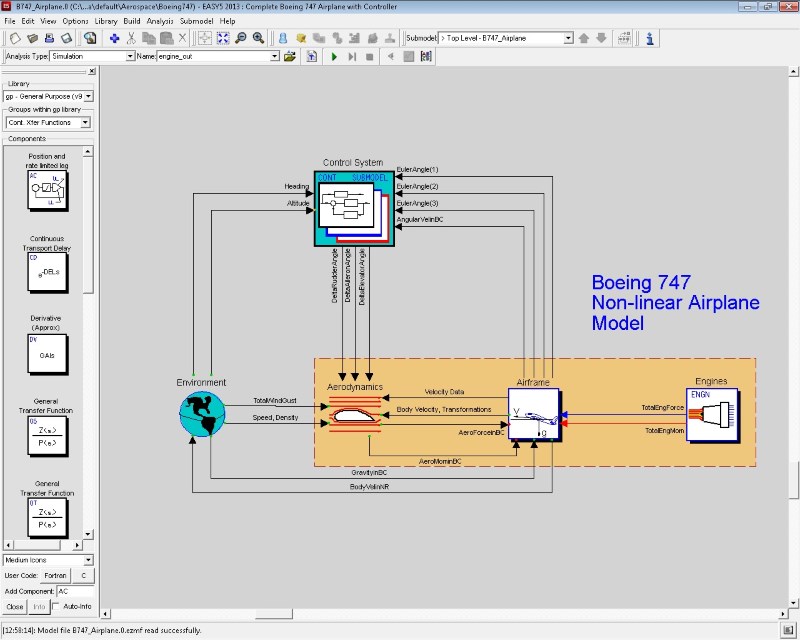Viewport: 800px width, 640px height.
Task: Open the Submodel menu
Action: 196,21
